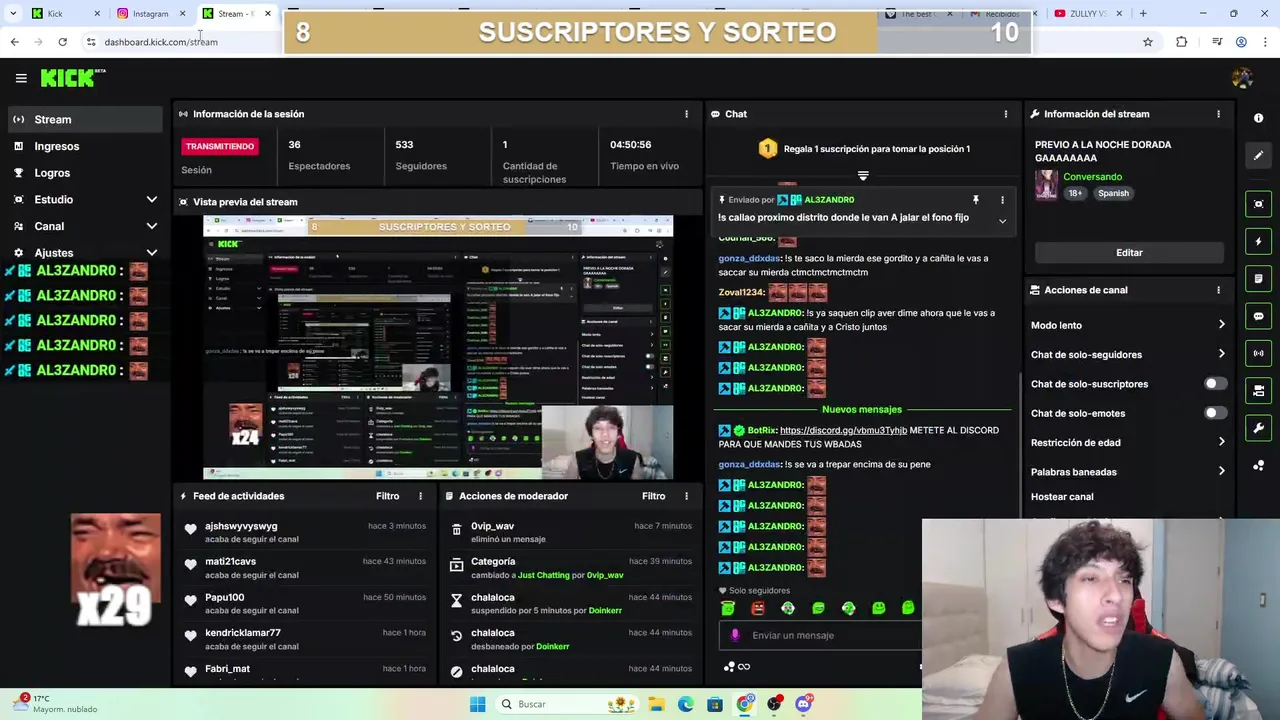
Task: Open Restricción de edad options arrow
Action: (x=1221, y=442)
